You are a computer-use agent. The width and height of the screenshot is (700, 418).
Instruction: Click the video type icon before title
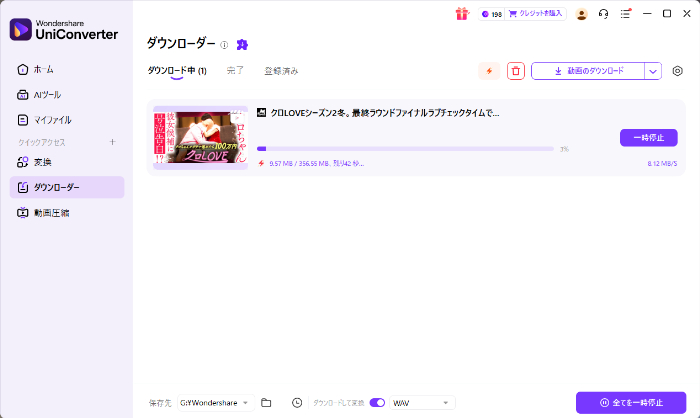262,113
